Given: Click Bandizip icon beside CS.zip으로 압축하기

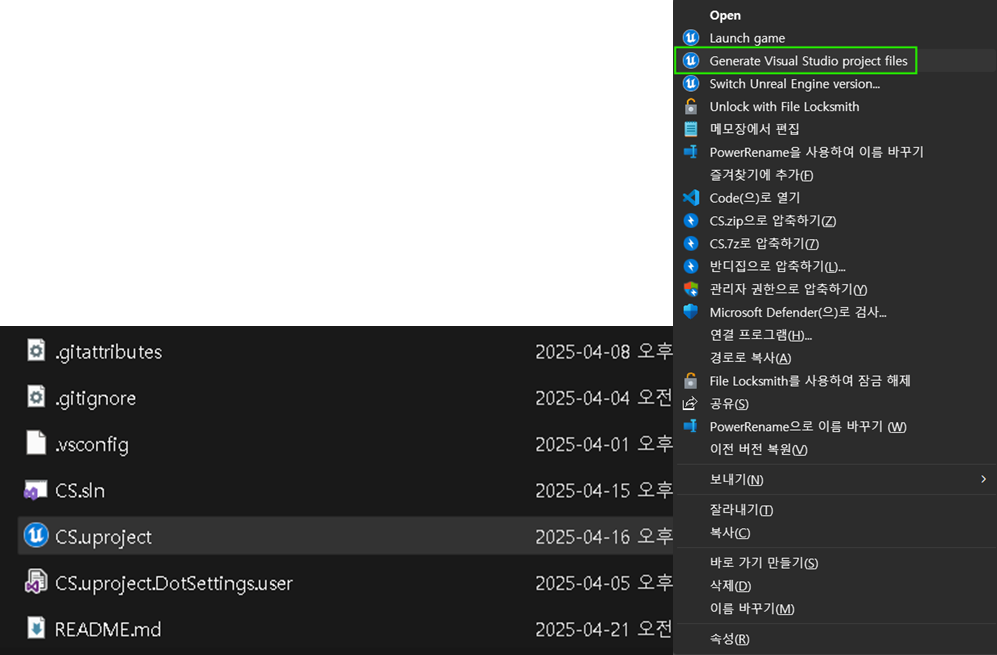Looking at the screenshot, I should tap(691, 221).
